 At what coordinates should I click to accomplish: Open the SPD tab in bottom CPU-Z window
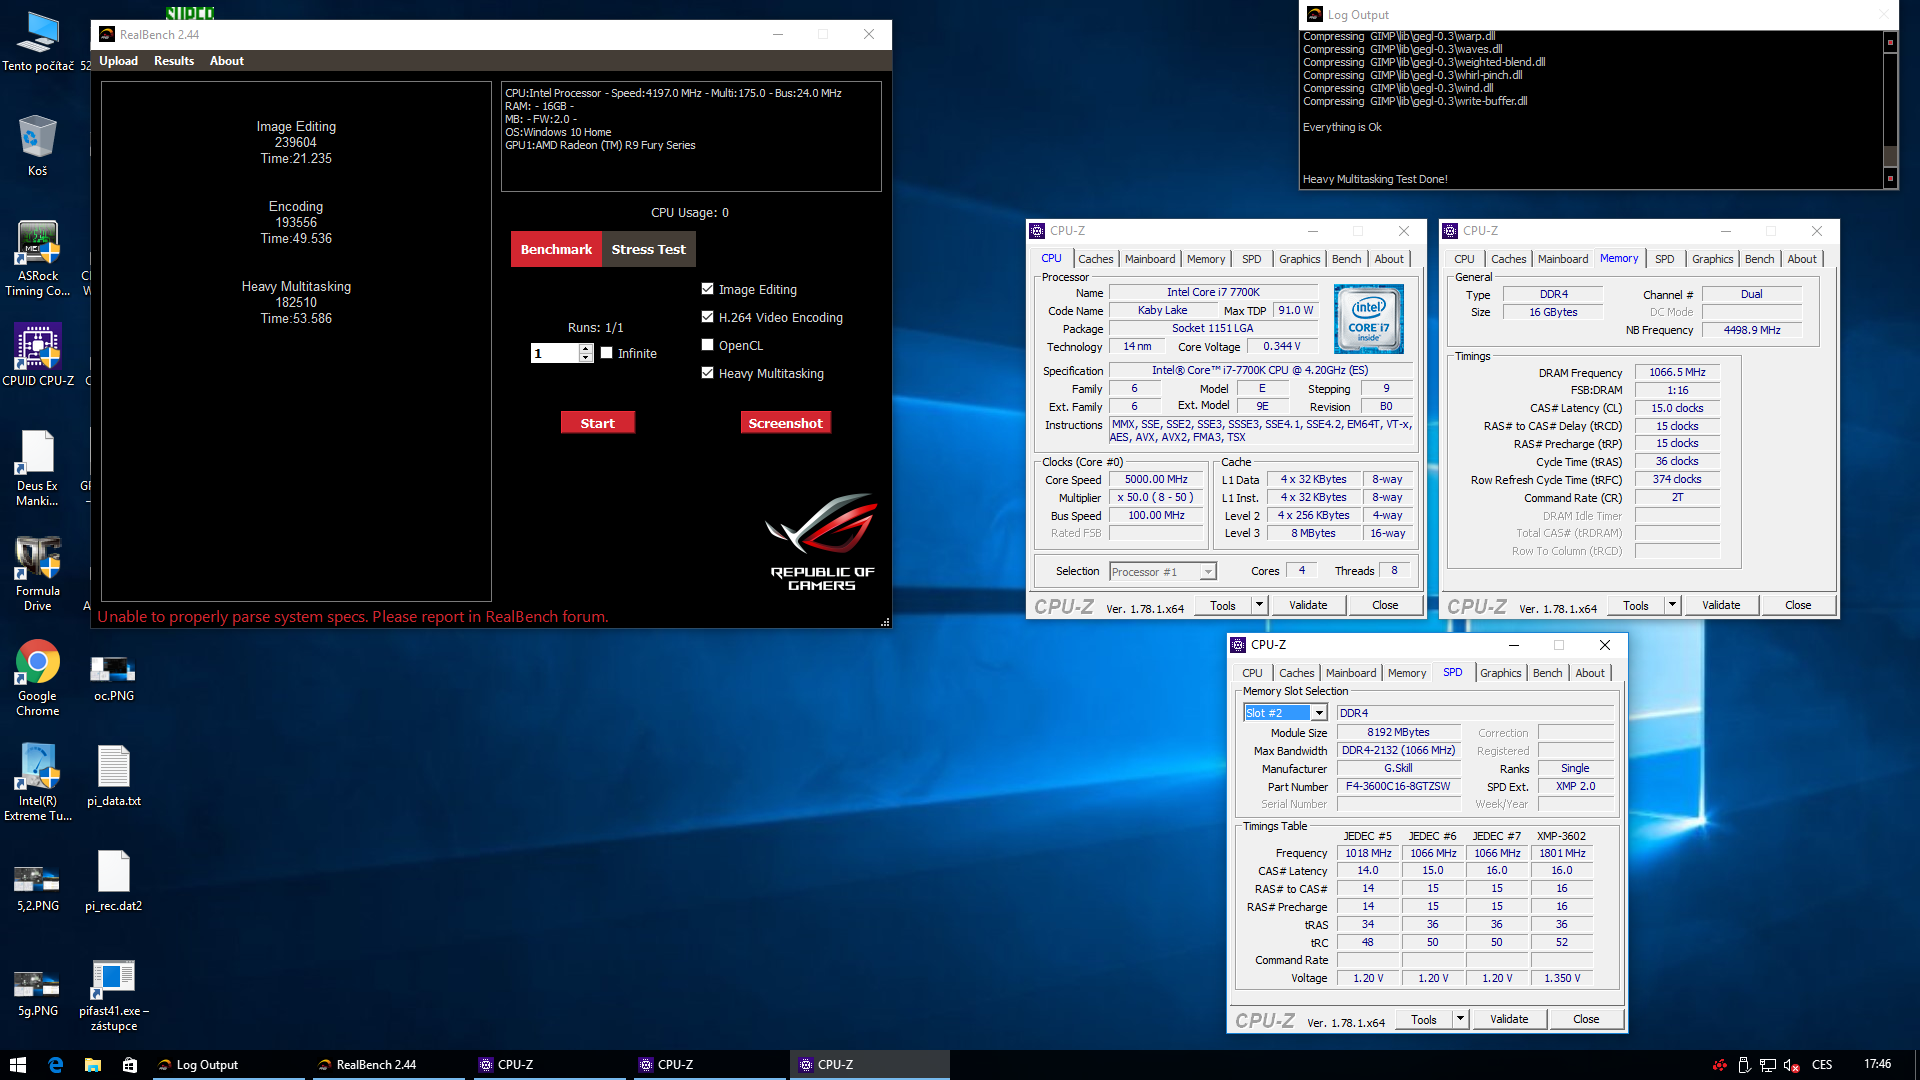tap(1451, 673)
